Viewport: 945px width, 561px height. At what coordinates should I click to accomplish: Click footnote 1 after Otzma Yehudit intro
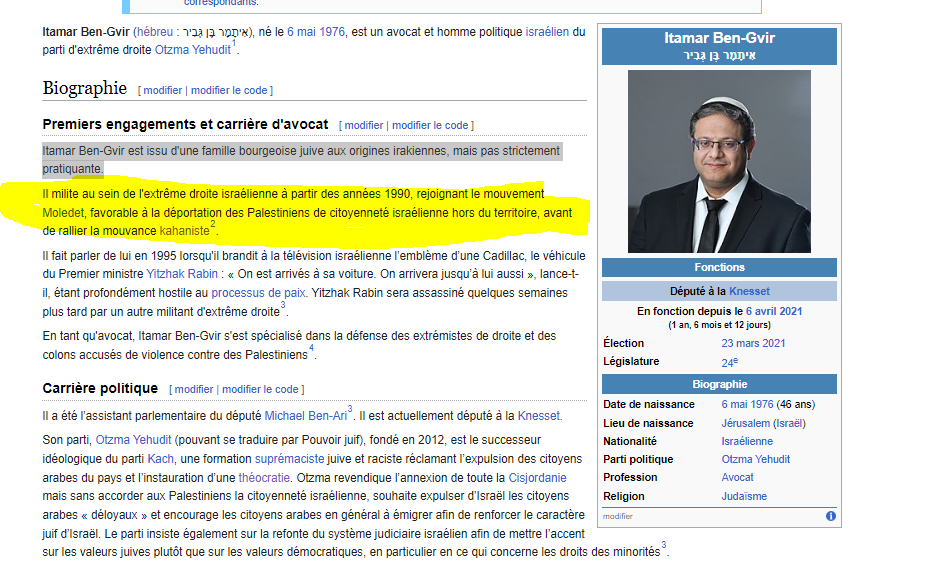234,43
